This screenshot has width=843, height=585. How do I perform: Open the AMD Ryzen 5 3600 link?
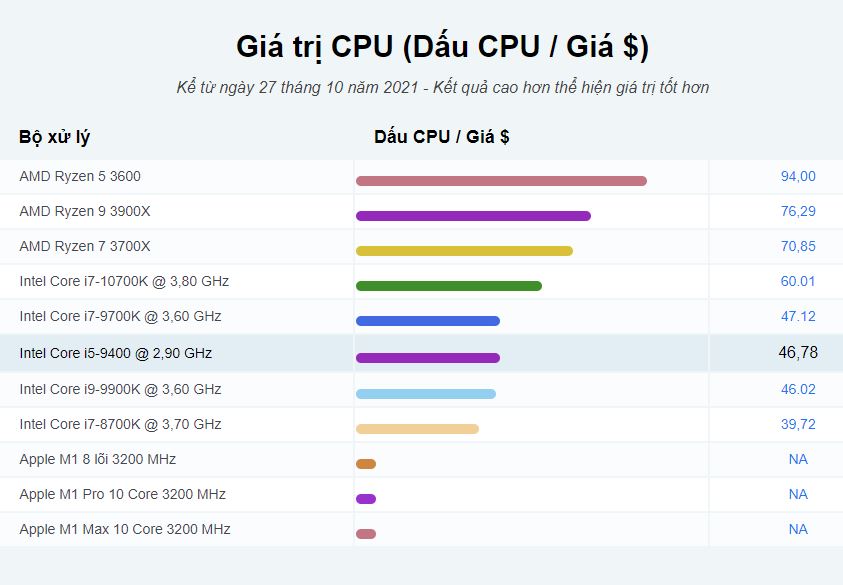pos(80,176)
